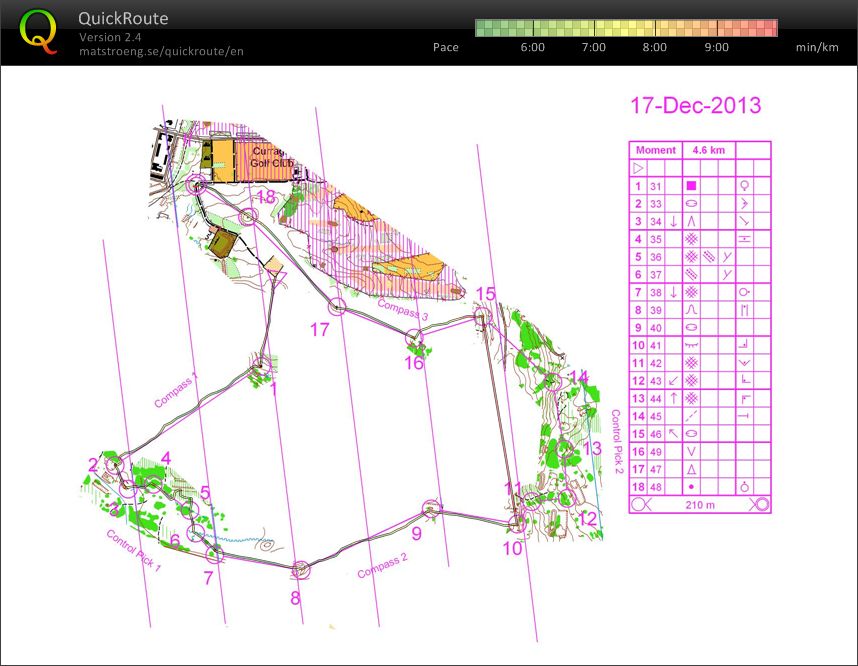The image size is (858, 666).
Task: Click the northwest arrow in table row 15
Action: pyautogui.click(x=674, y=433)
